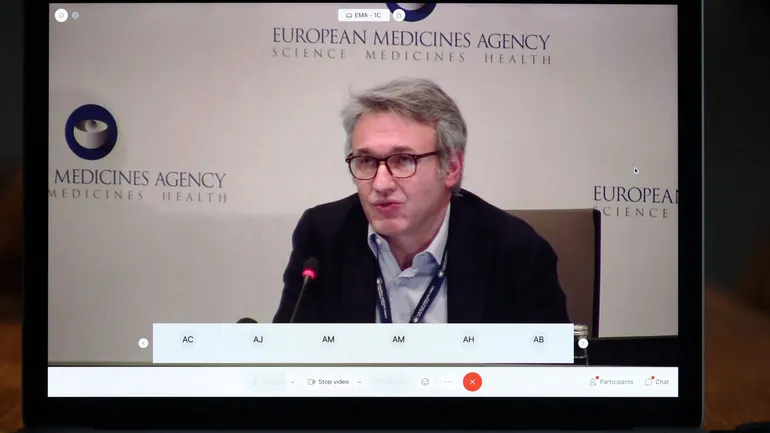
Task: Click the camera icon on Stop video
Action: [x=312, y=382]
